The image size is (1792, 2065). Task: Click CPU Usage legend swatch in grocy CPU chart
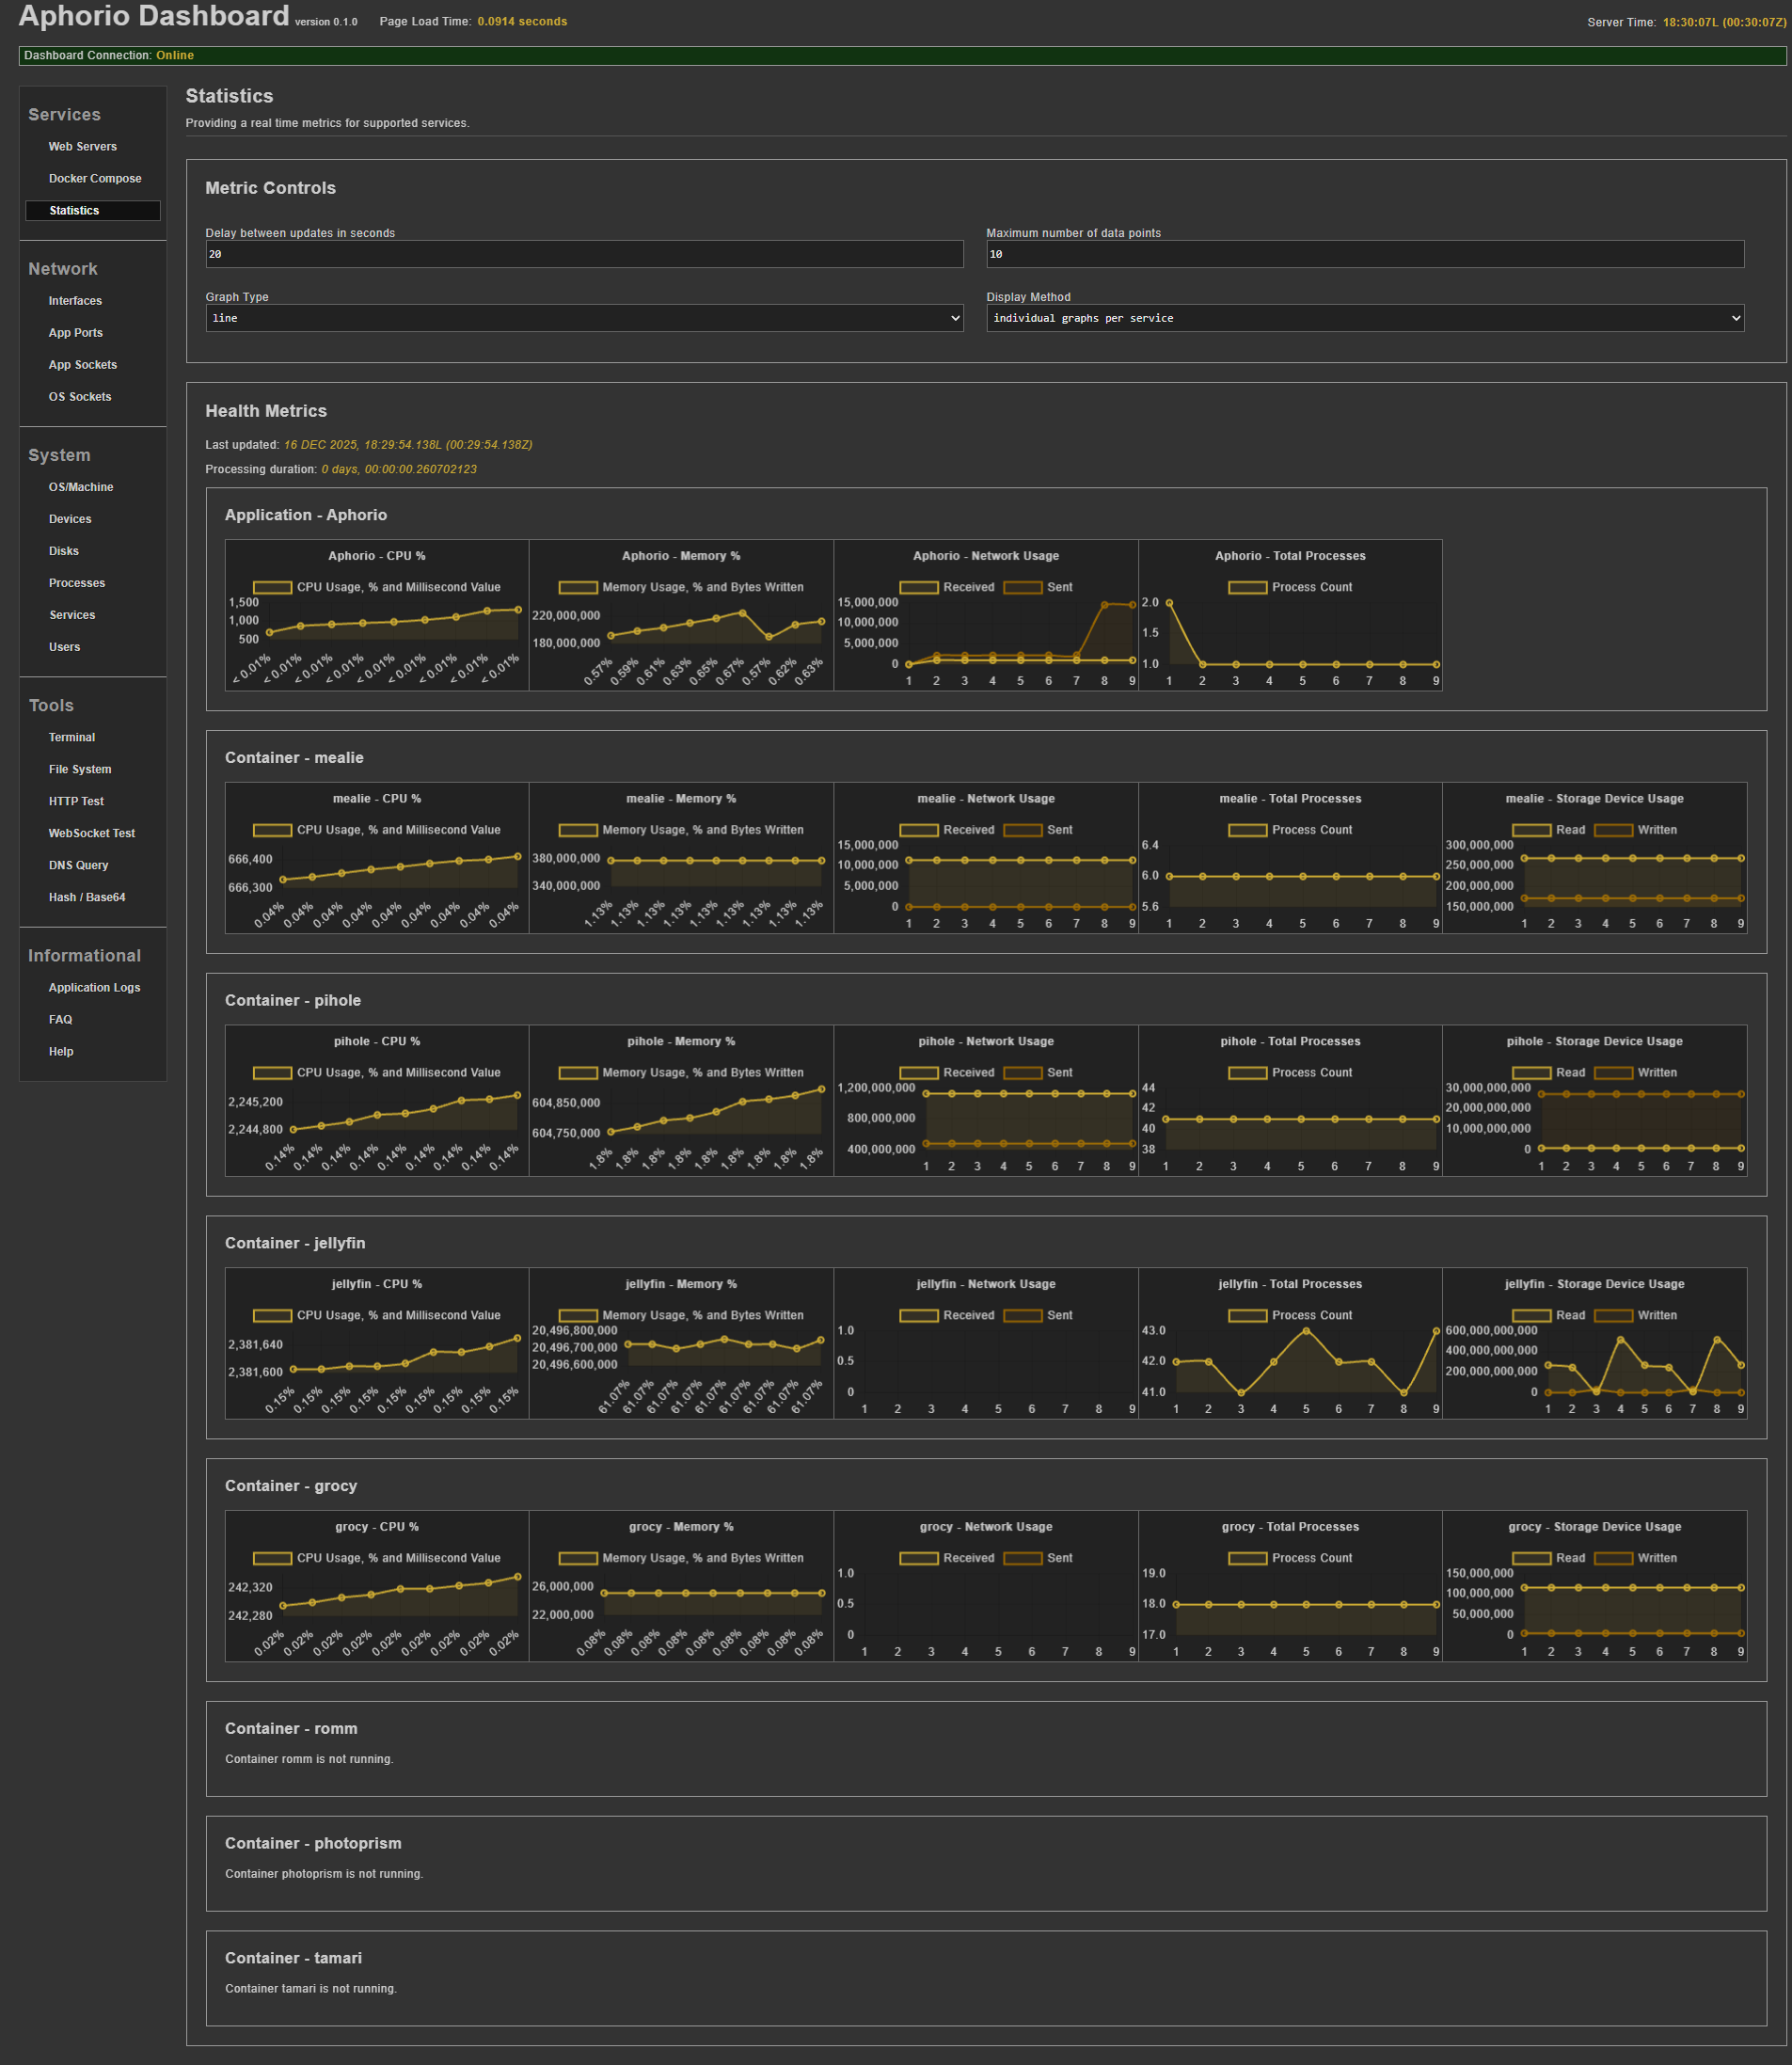pyautogui.click(x=272, y=1559)
